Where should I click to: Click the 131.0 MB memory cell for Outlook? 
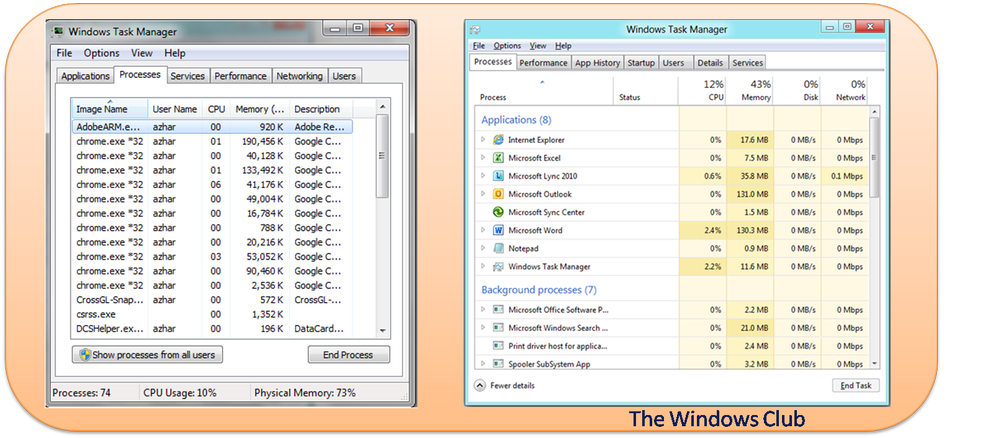pyautogui.click(x=750, y=194)
